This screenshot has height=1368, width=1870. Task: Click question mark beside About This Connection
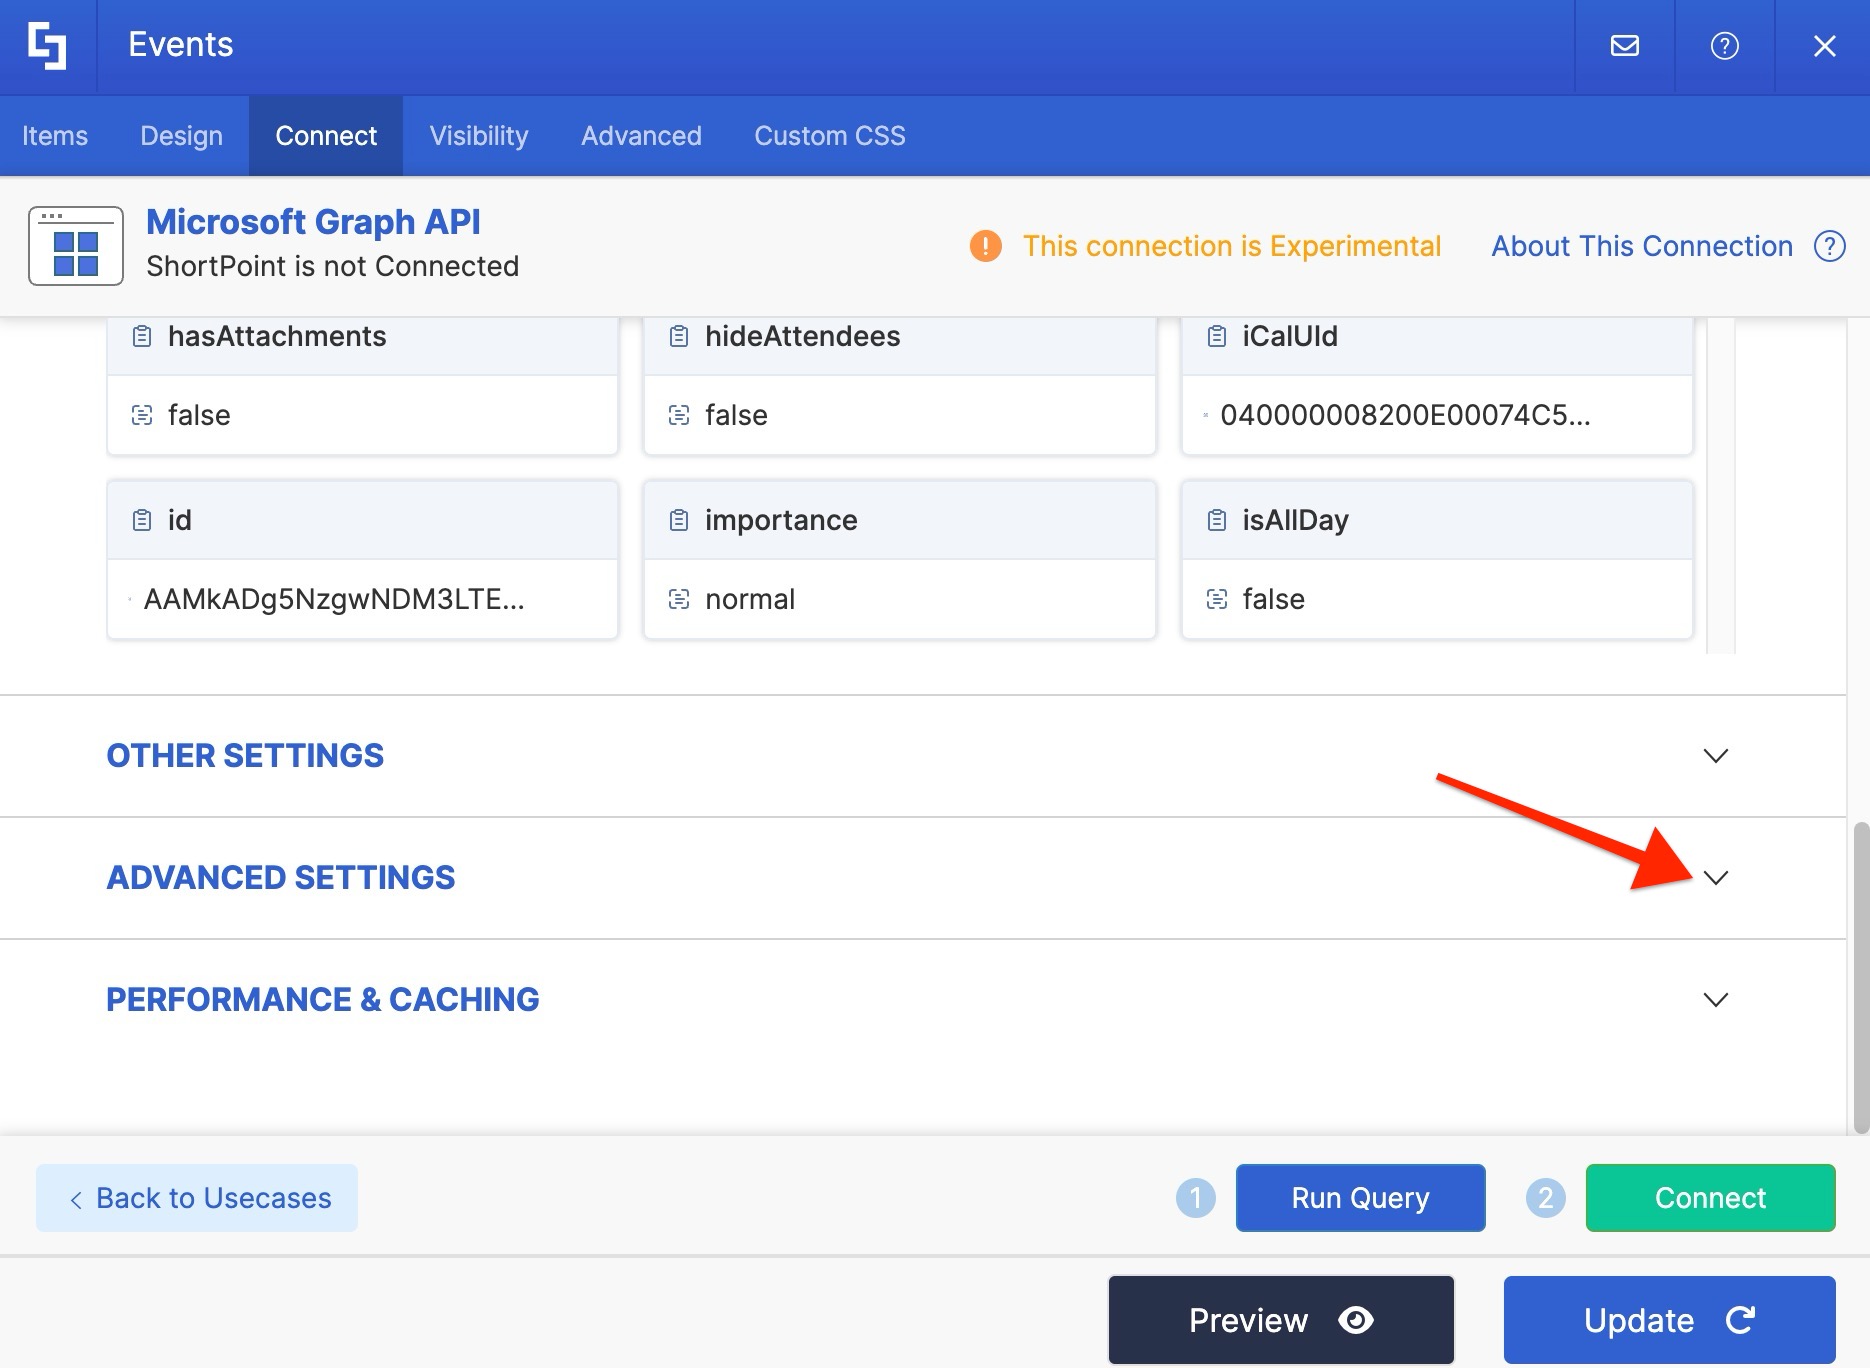click(x=1830, y=246)
